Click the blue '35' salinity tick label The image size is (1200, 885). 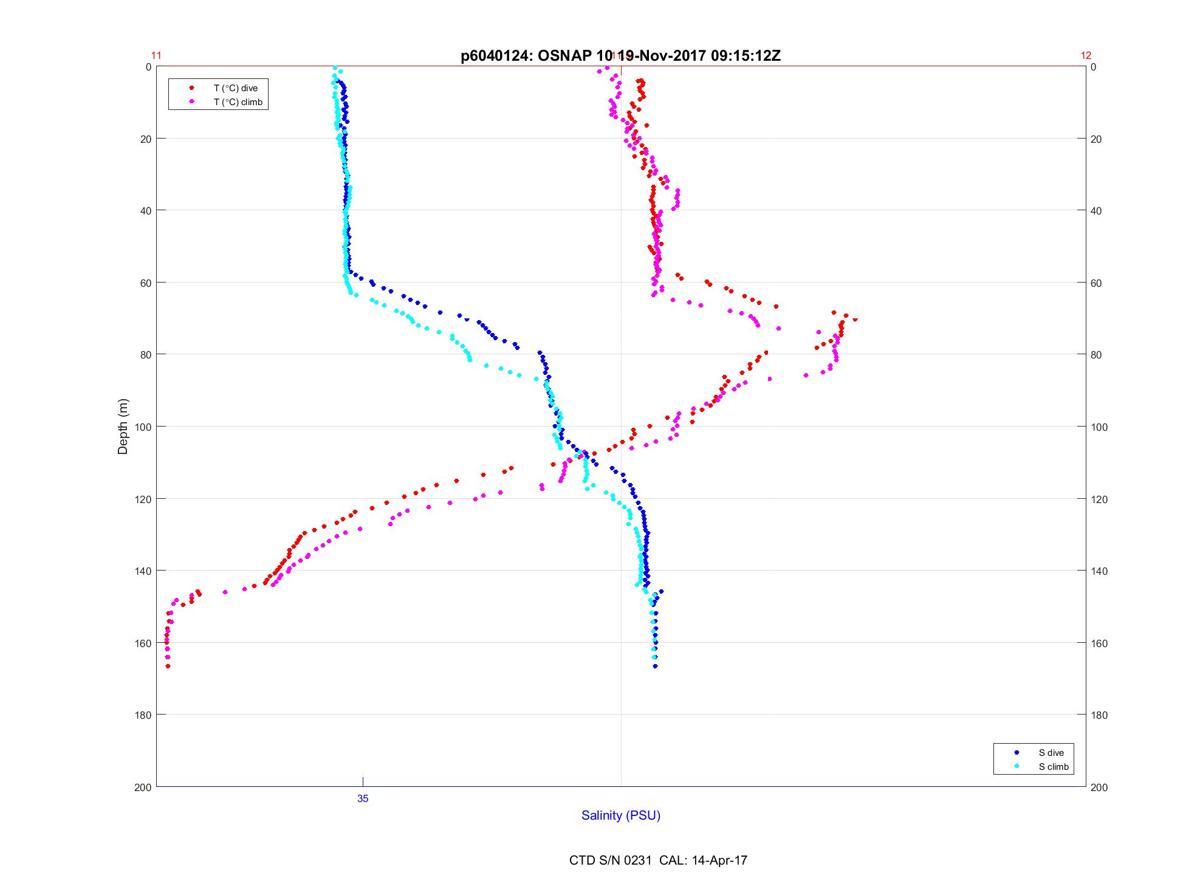(x=362, y=798)
